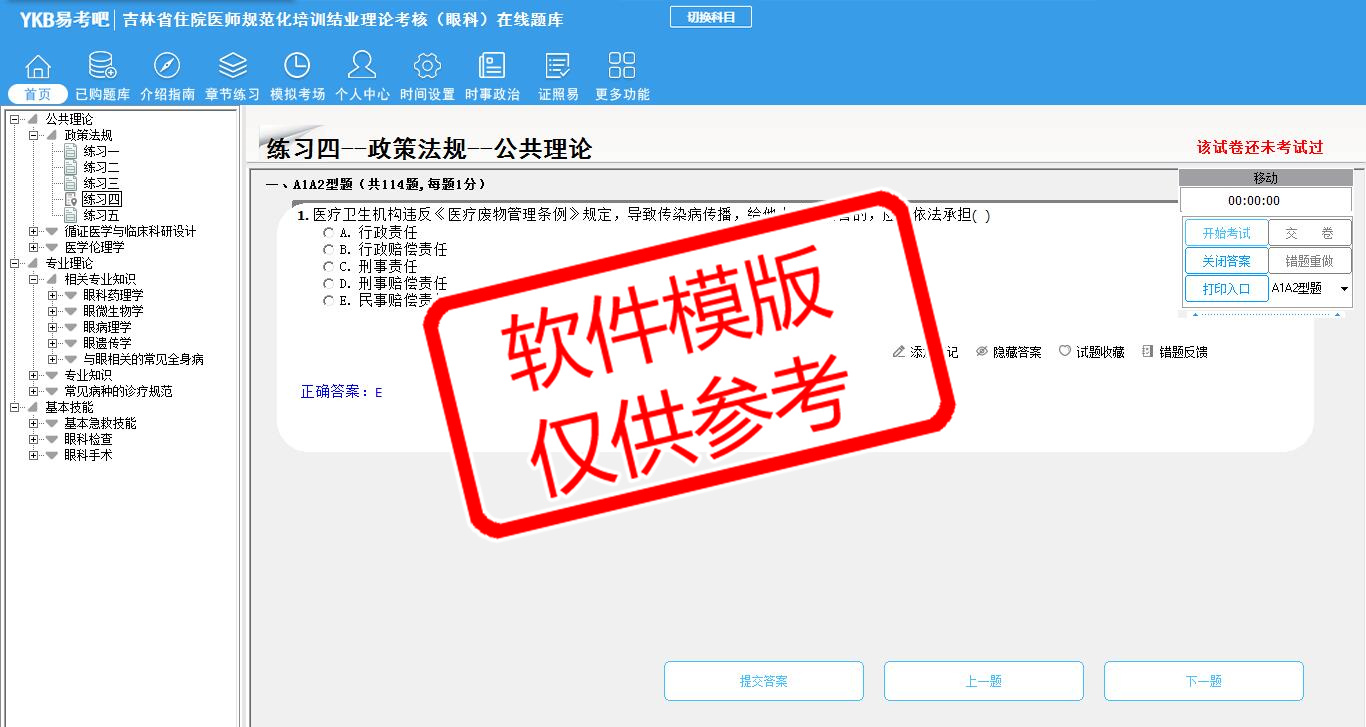Image resolution: width=1366 pixels, height=727 pixels.
Task: Select option B 行政赔偿责任
Action: [329, 250]
